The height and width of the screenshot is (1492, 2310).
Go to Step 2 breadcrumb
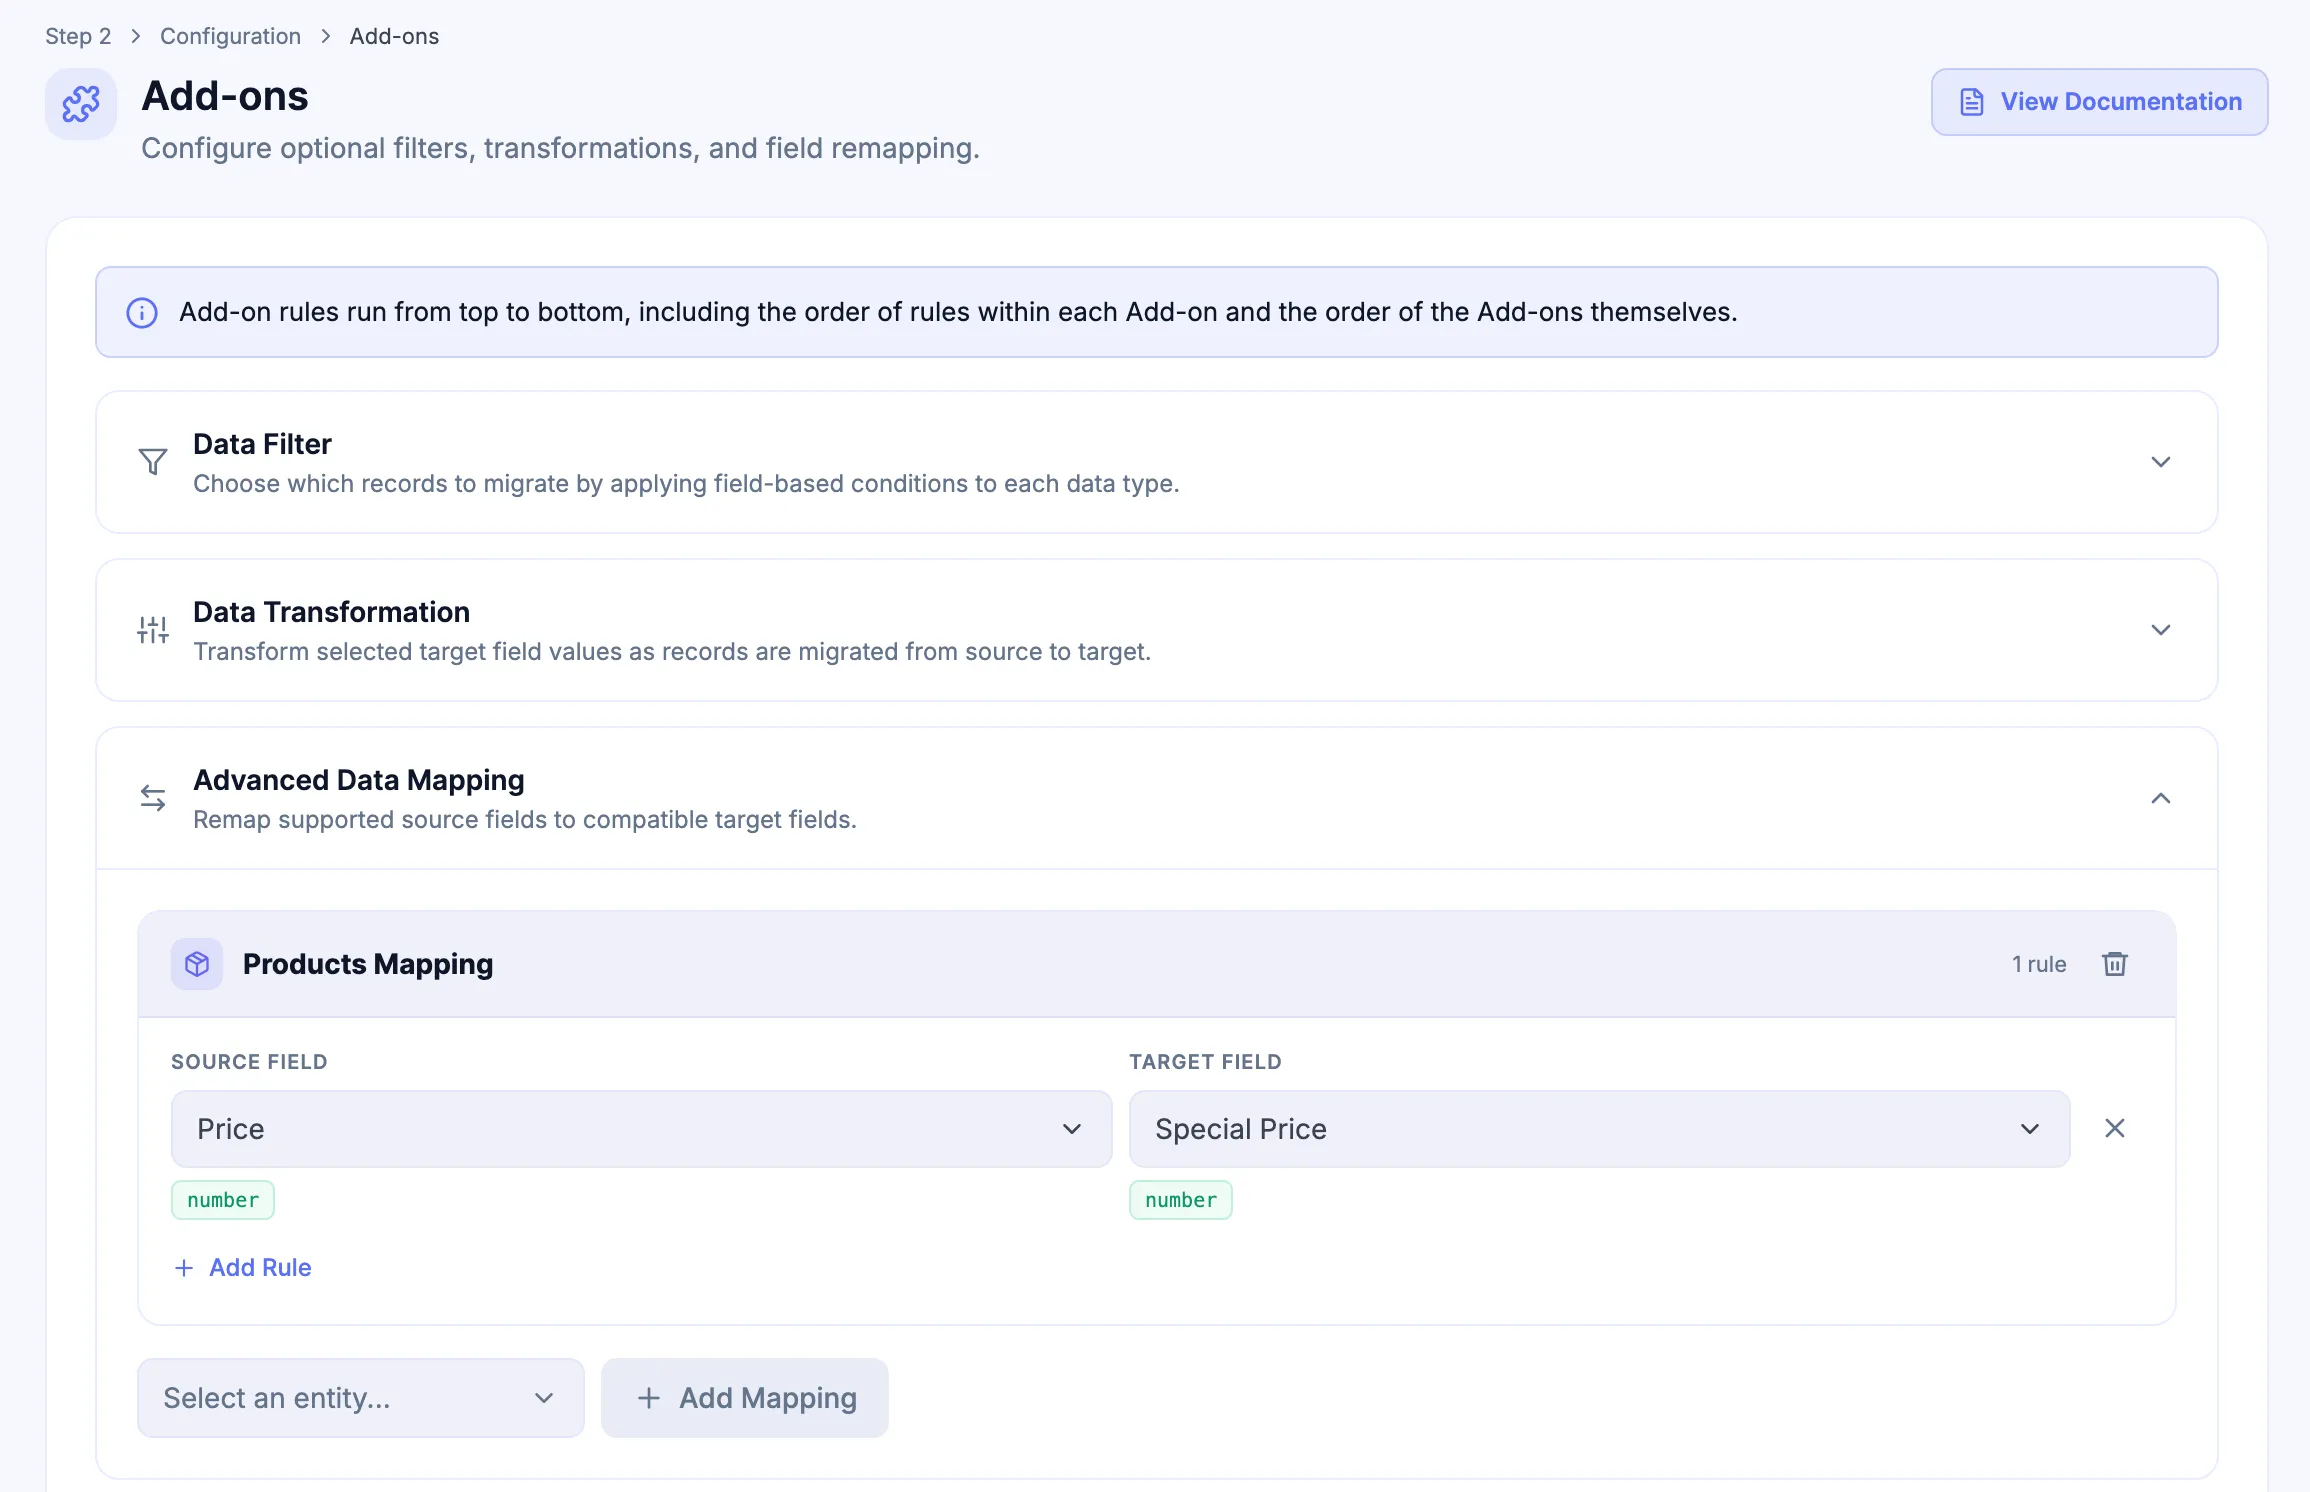coord(78,36)
